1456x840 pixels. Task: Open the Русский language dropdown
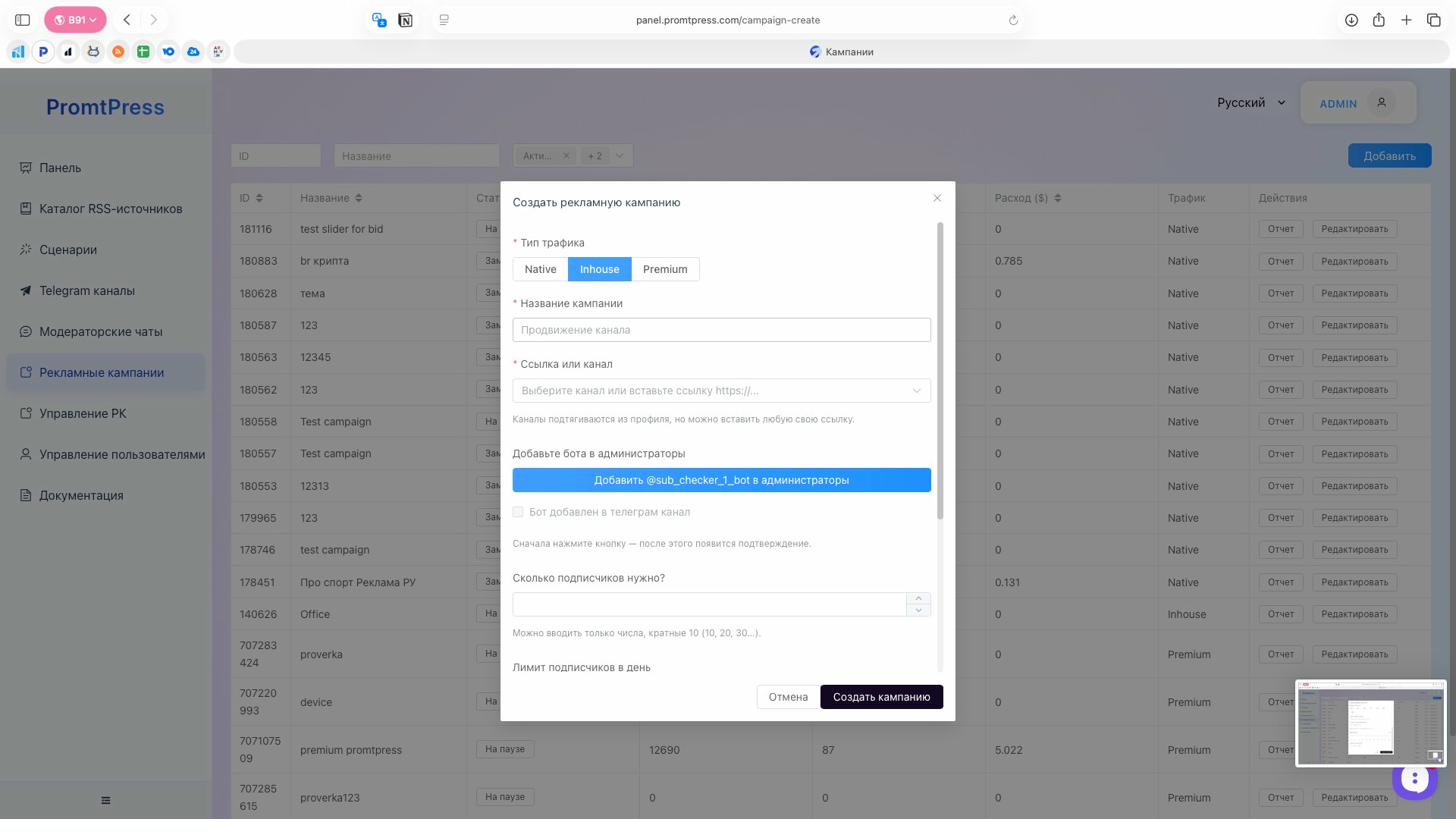tap(1250, 103)
